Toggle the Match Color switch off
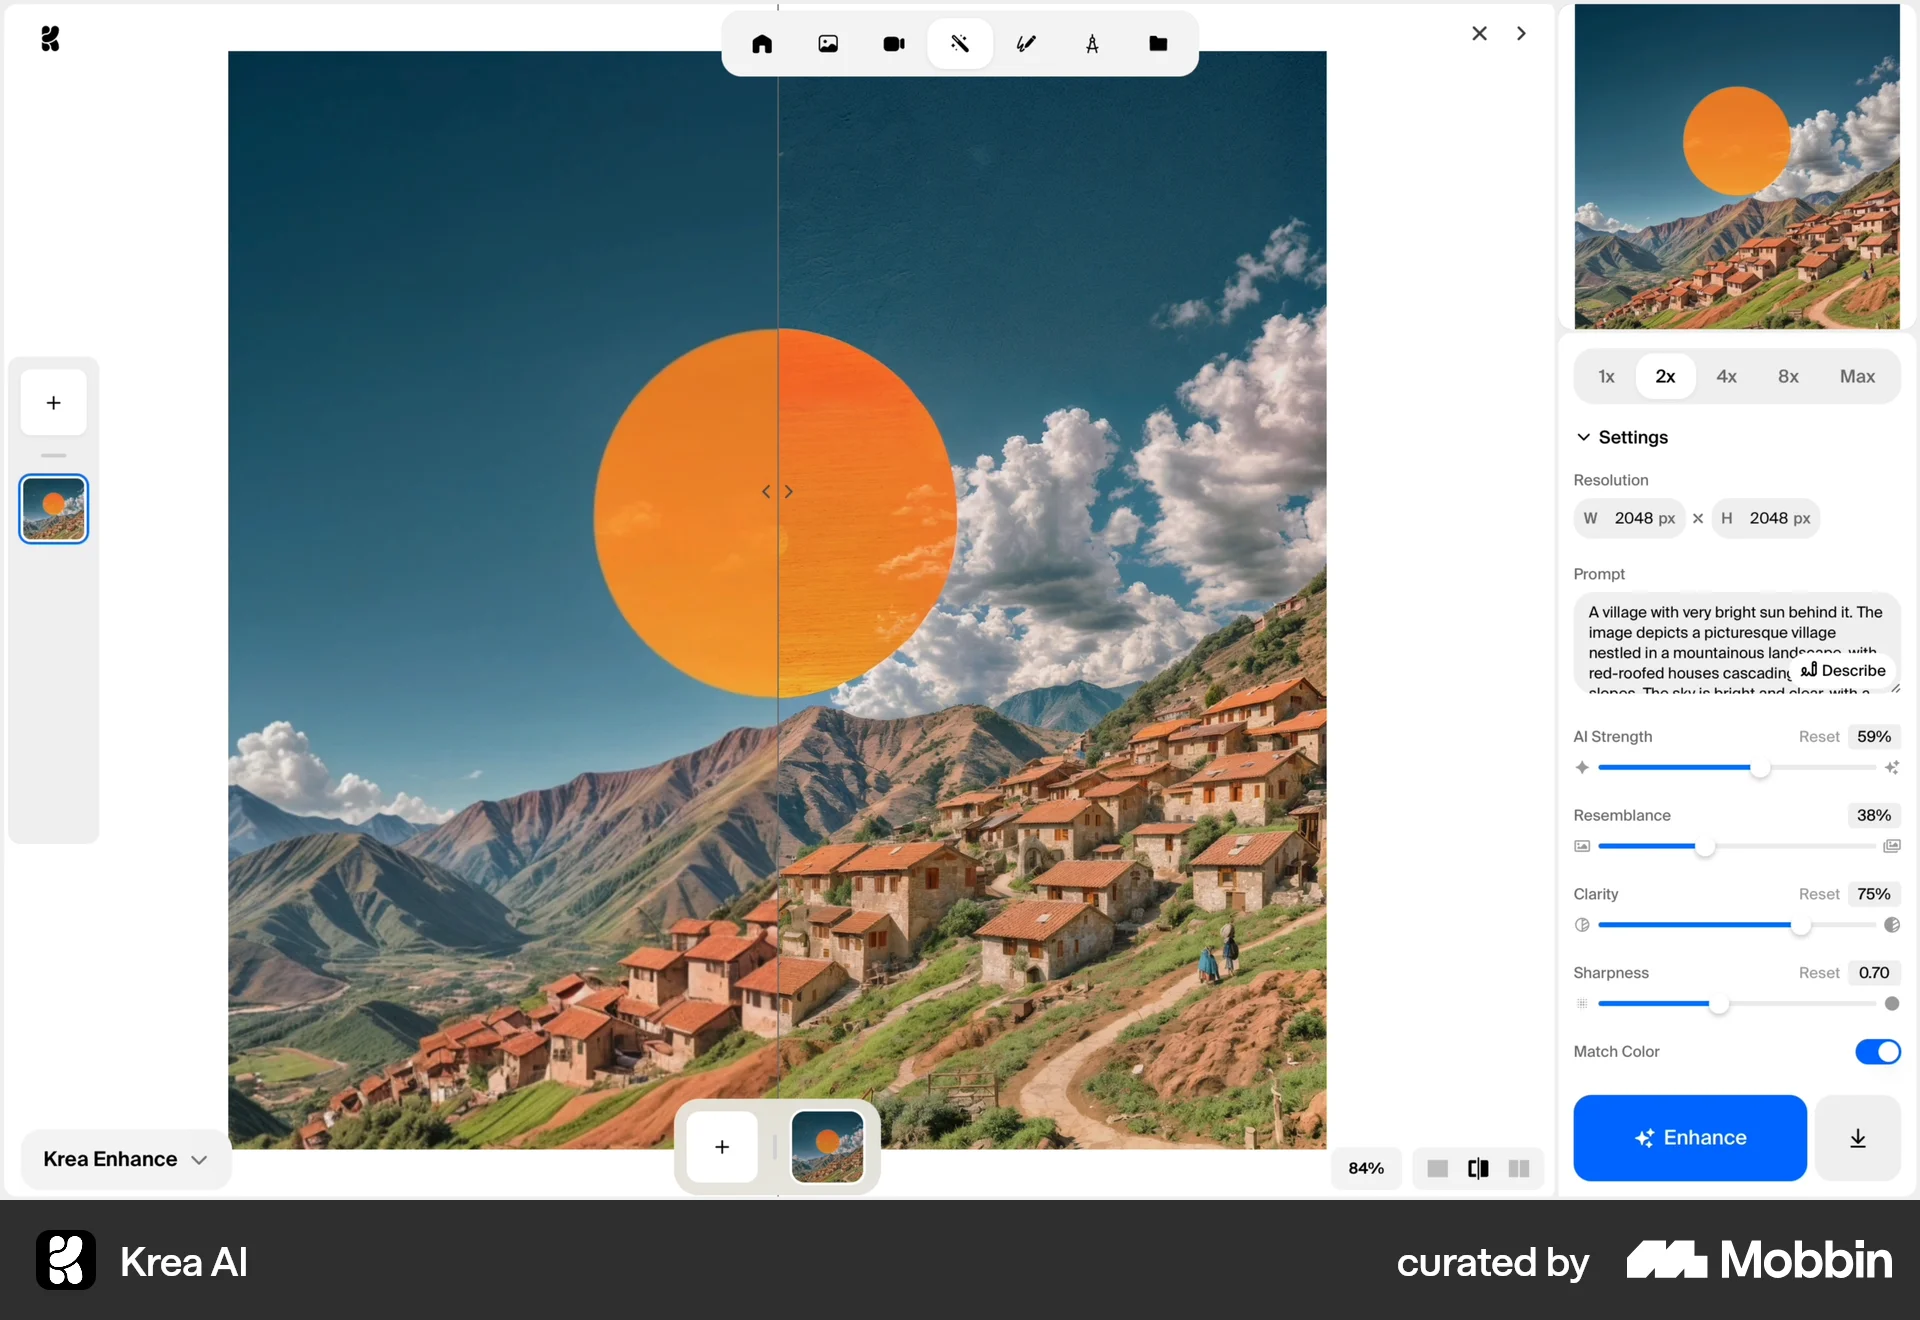 [x=1877, y=1051]
